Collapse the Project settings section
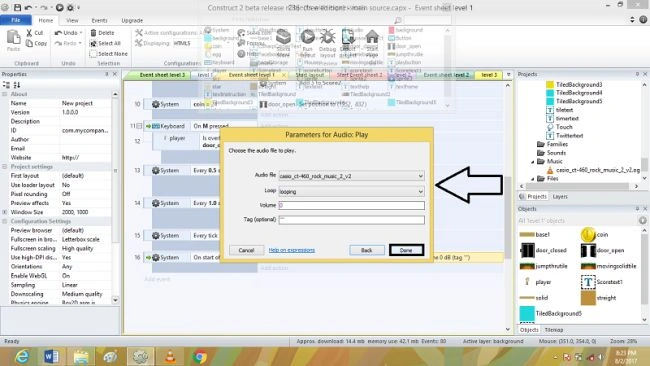 (x=5, y=167)
